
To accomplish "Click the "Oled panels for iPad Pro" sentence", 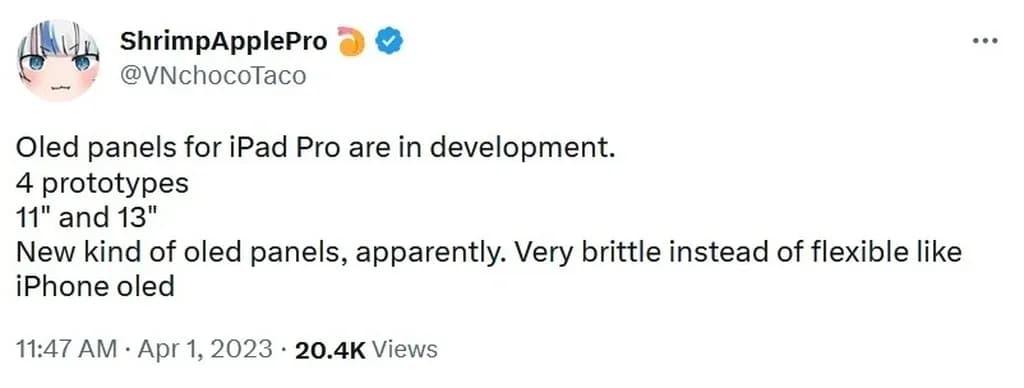I will (315, 149).
